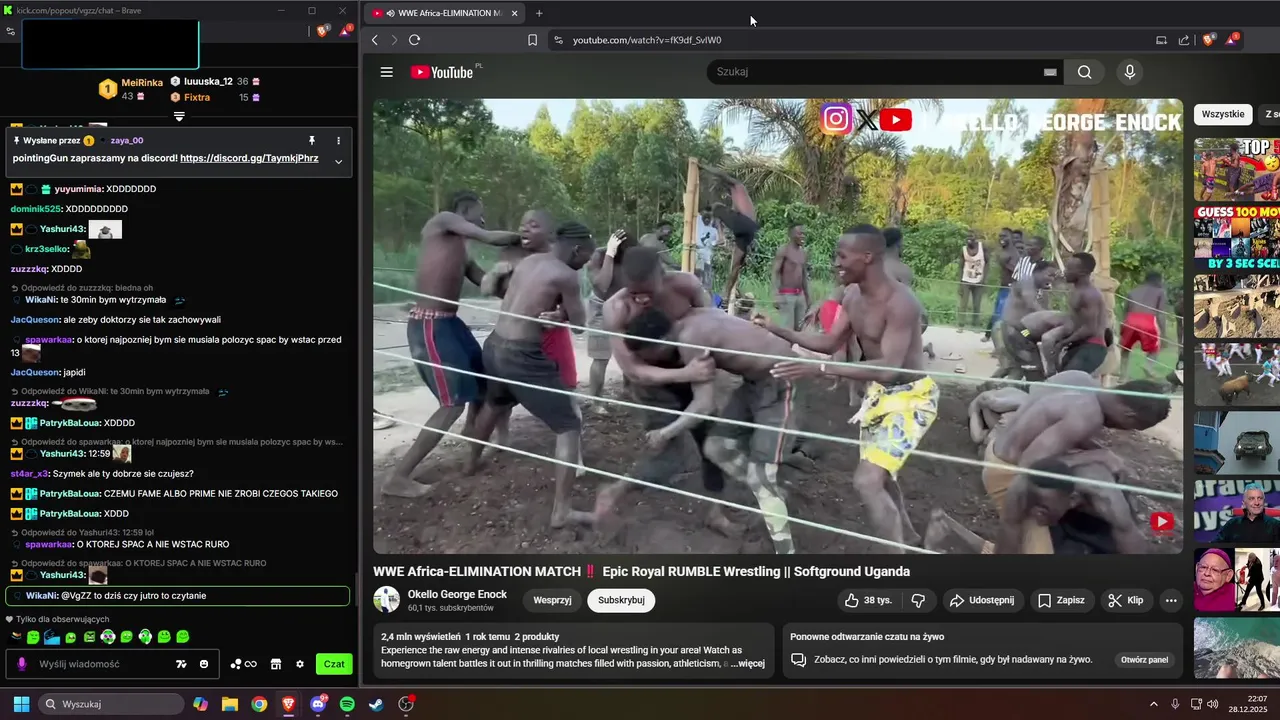Send message with green Czat button

point(334,664)
